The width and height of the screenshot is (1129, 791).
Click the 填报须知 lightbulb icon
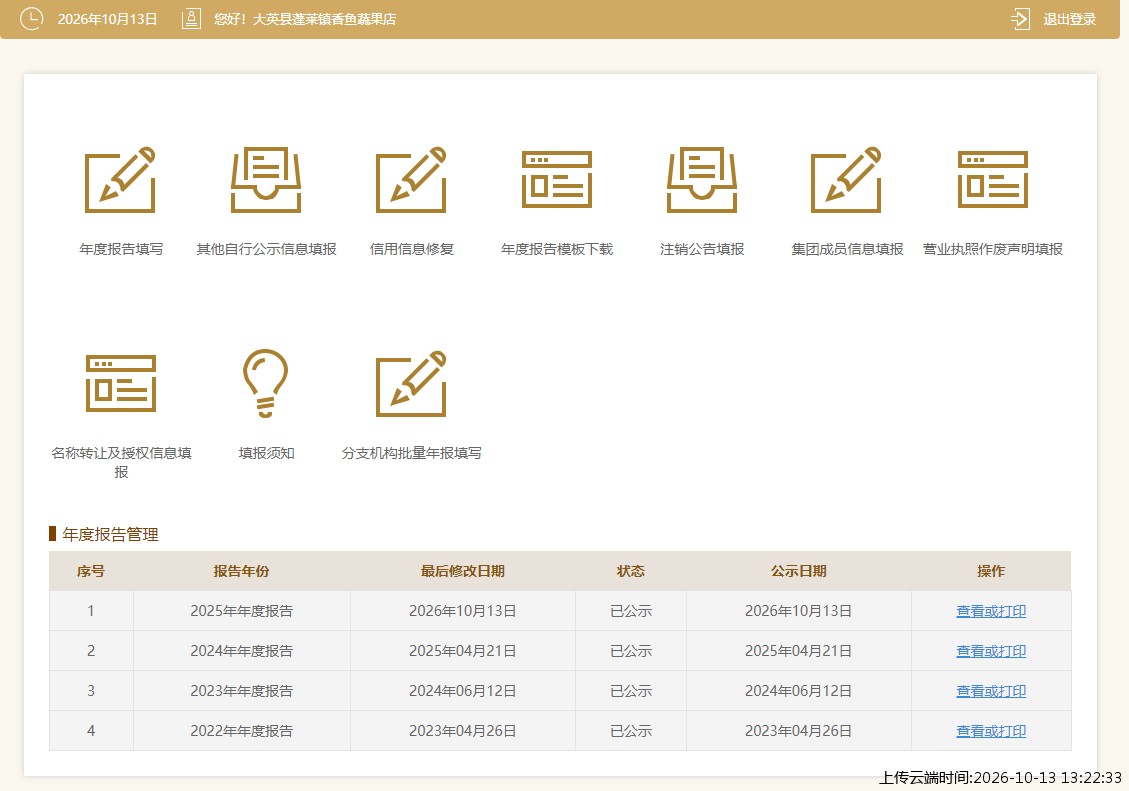[x=266, y=384]
